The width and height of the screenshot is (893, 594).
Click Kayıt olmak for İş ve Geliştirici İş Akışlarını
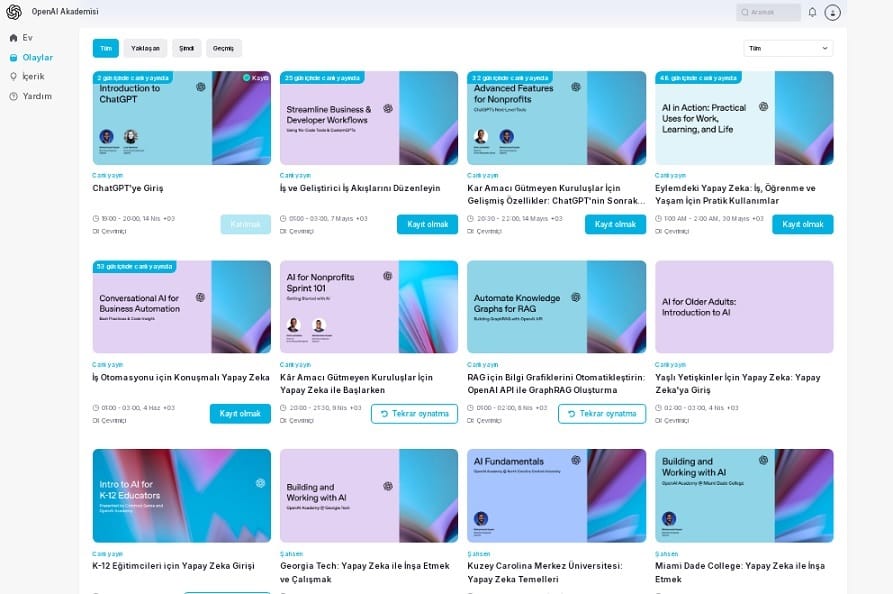pos(428,224)
